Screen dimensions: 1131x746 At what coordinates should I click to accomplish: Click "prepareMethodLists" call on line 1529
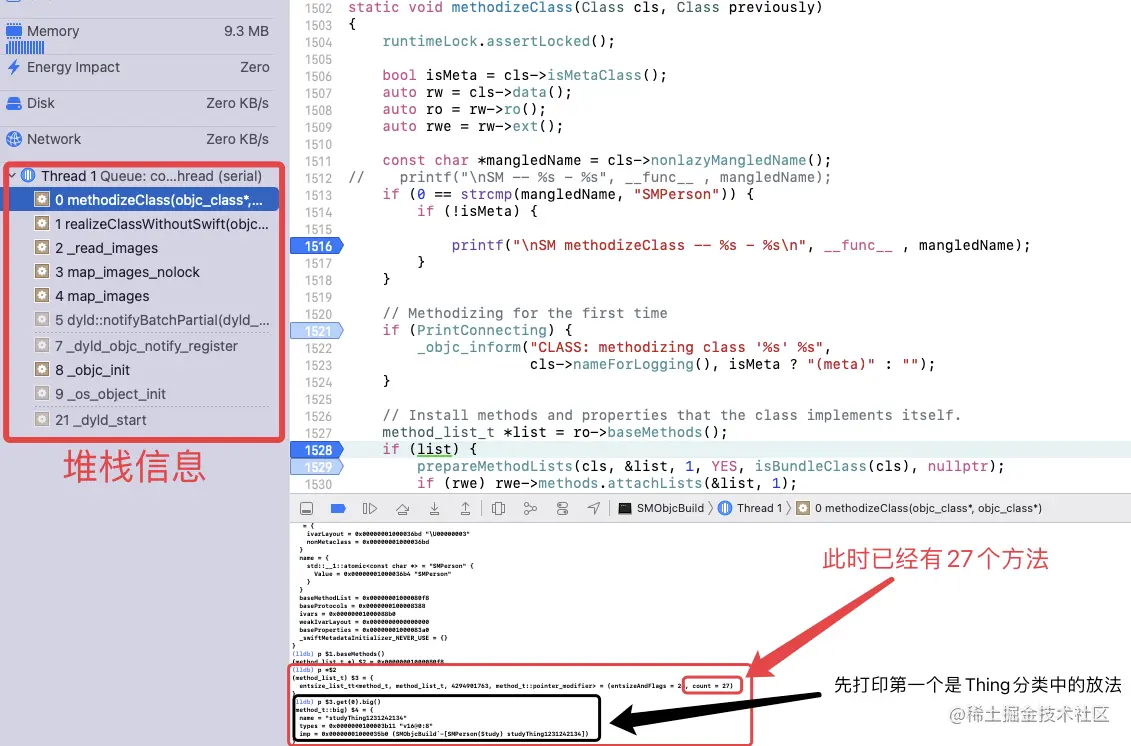tap(494, 466)
